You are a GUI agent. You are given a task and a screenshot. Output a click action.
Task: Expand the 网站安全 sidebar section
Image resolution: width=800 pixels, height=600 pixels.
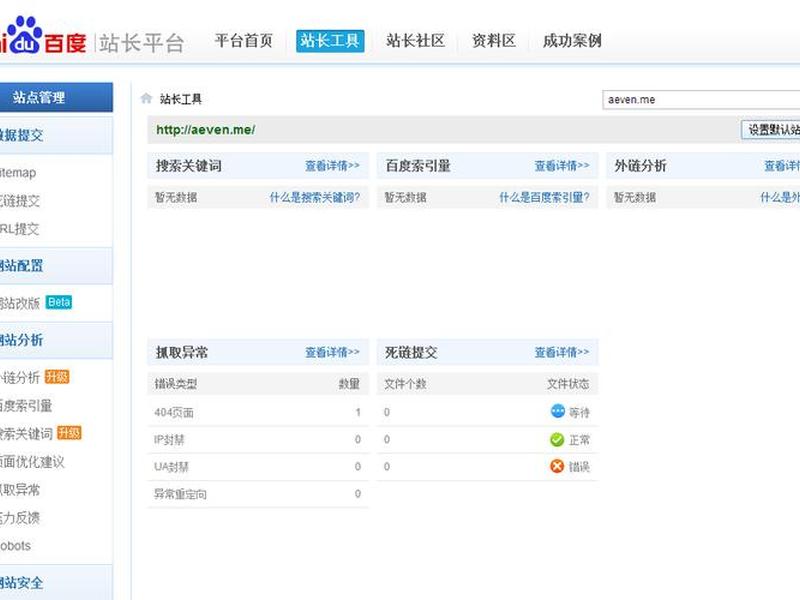[56, 582]
